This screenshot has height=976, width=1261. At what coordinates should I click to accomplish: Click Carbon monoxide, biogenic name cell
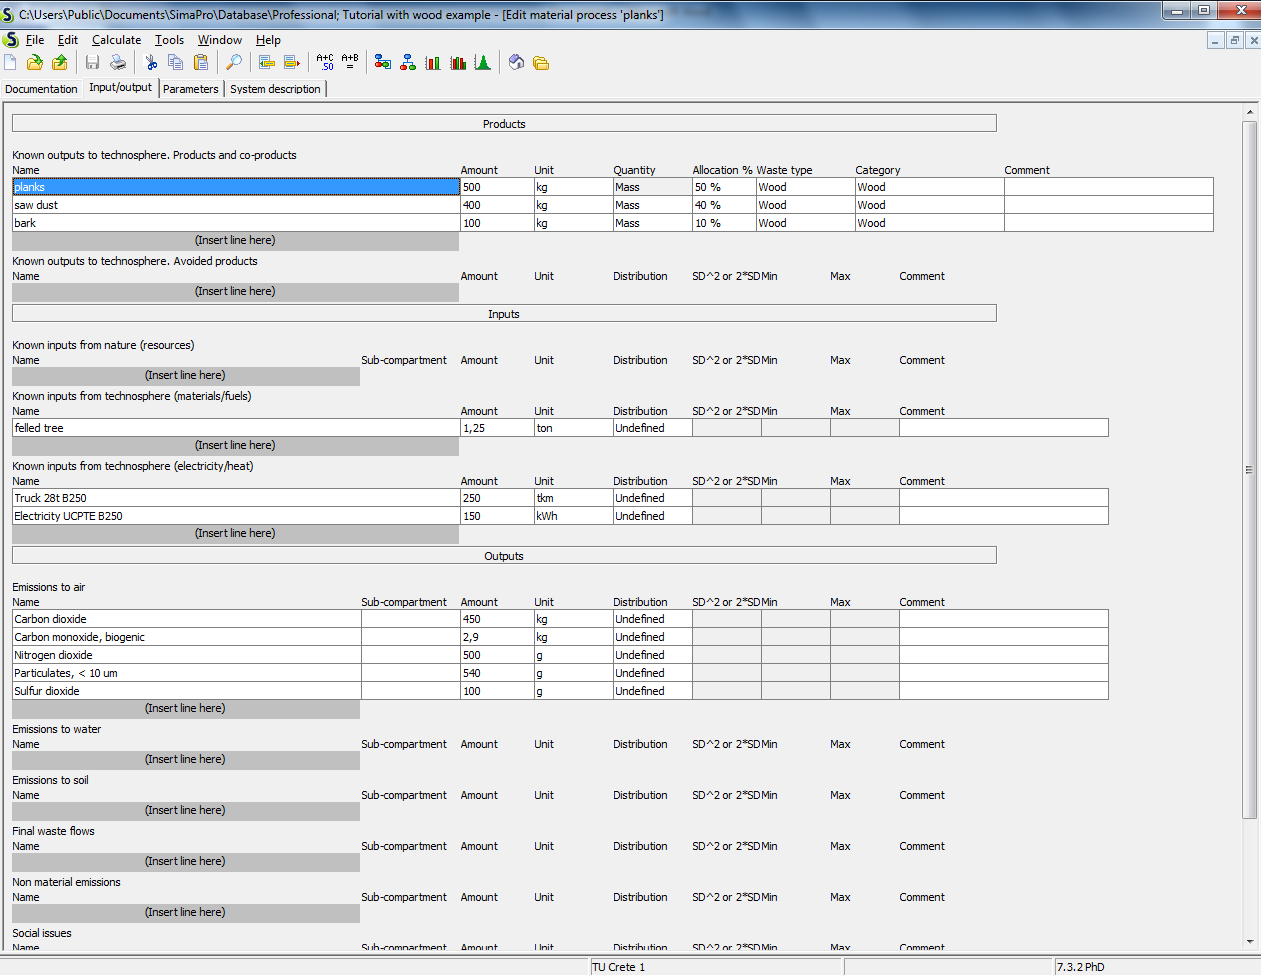(187, 637)
